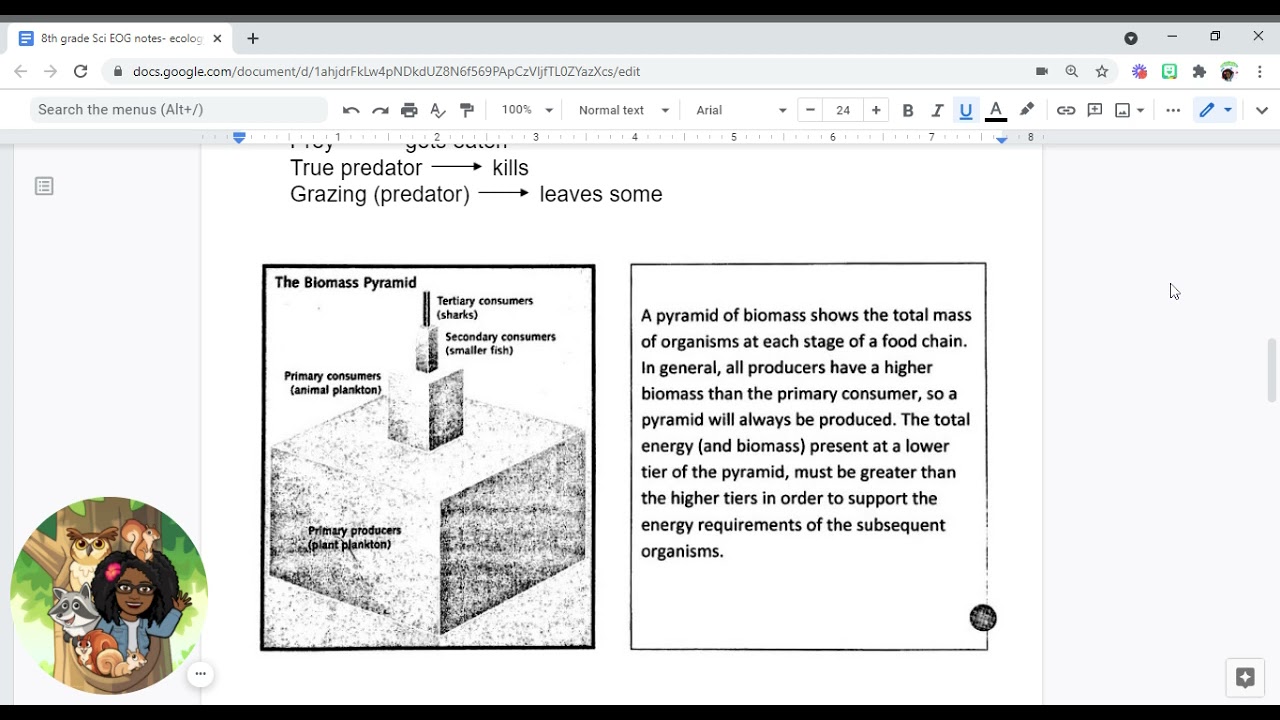1280x720 pixels.
Task: Go back in browser
Action: (x=21, y=71)
